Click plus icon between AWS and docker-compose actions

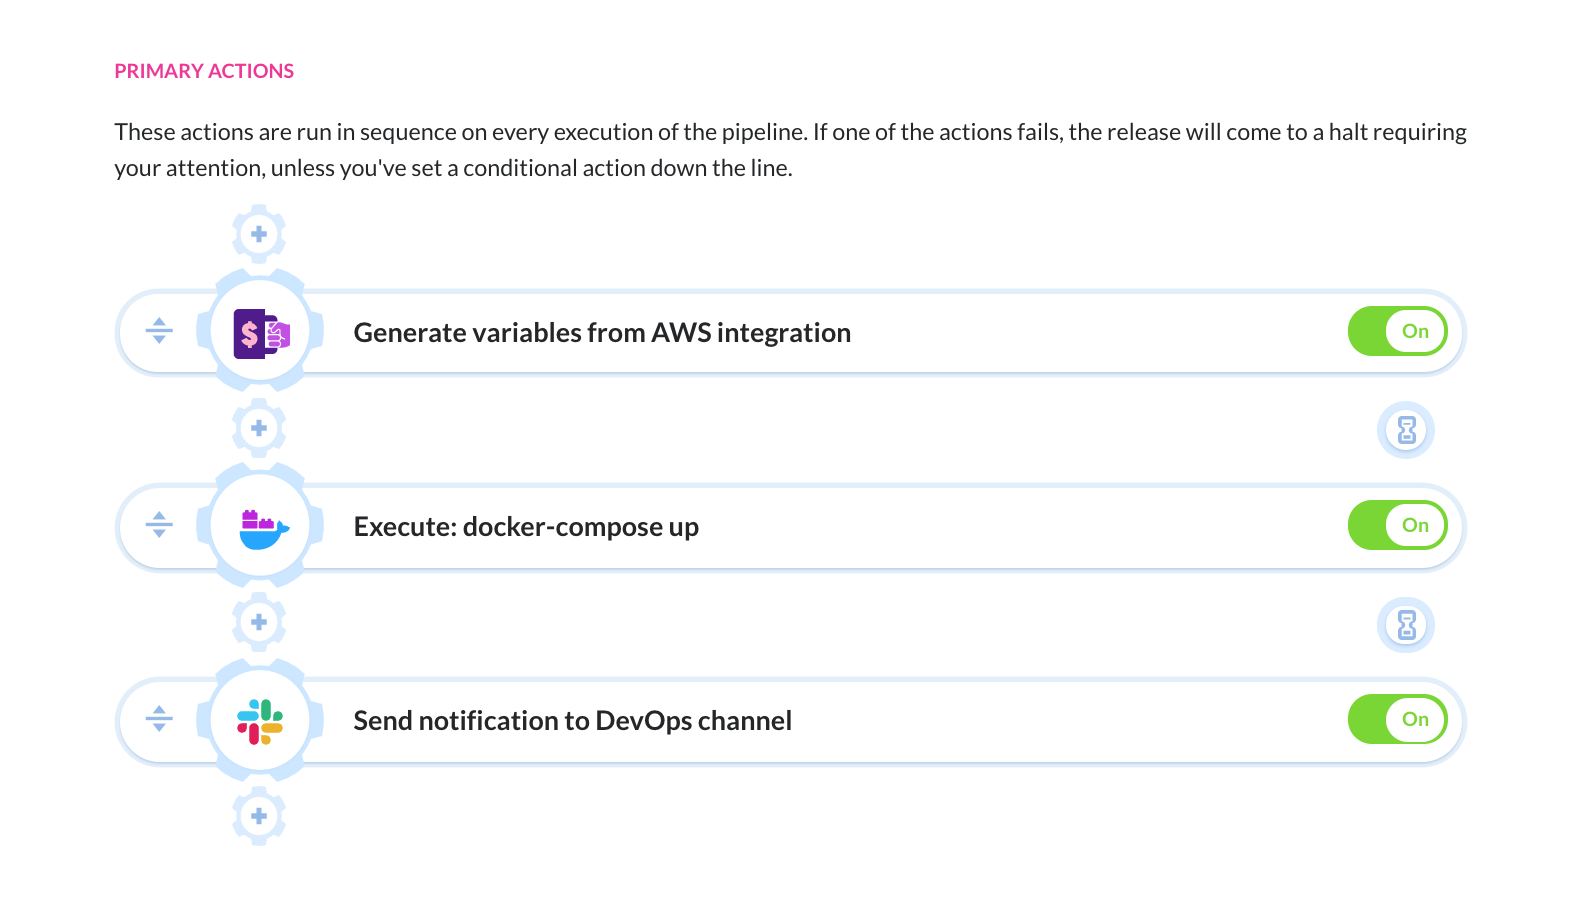(259, 428)
